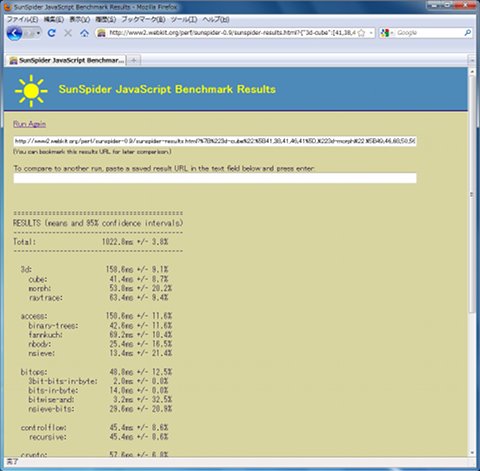Go to the Home page icon
480x471 pixels.
pyautogui.click(x=84, y=33)
